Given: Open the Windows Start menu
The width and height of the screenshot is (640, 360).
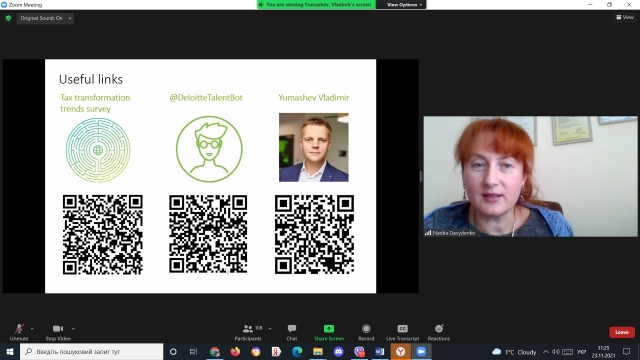Looking at the screenshot, I should [10, 351].
